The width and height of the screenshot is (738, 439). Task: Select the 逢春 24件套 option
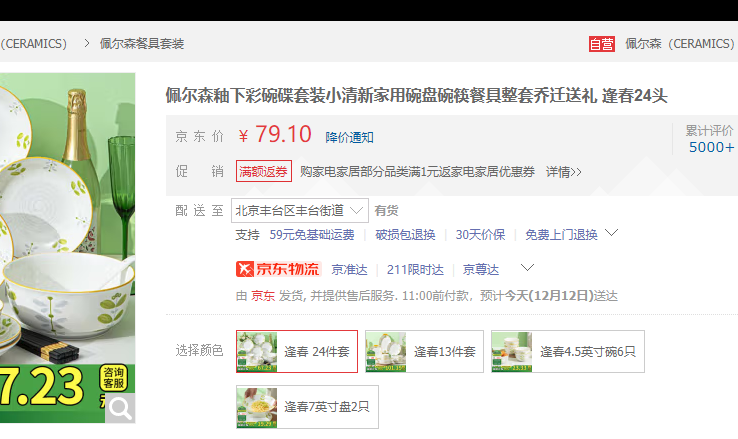pos(297,351)
